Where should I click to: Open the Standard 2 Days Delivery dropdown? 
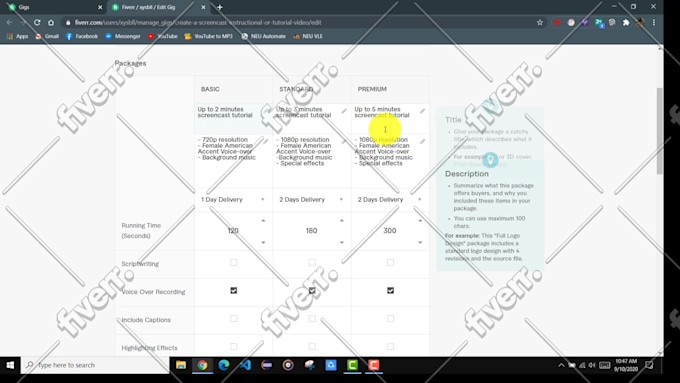pyautogui.click(x=312, y=200)
